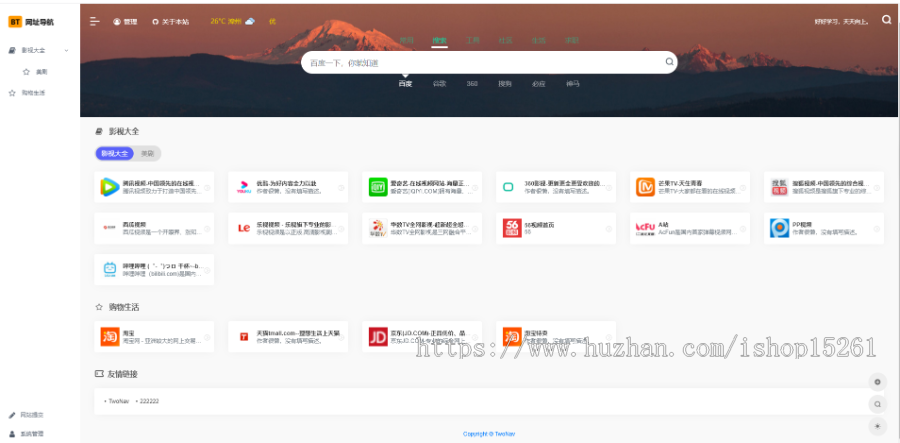Select 搜狗 as the search engine
900x443 pixels.
tap(505, 84)
